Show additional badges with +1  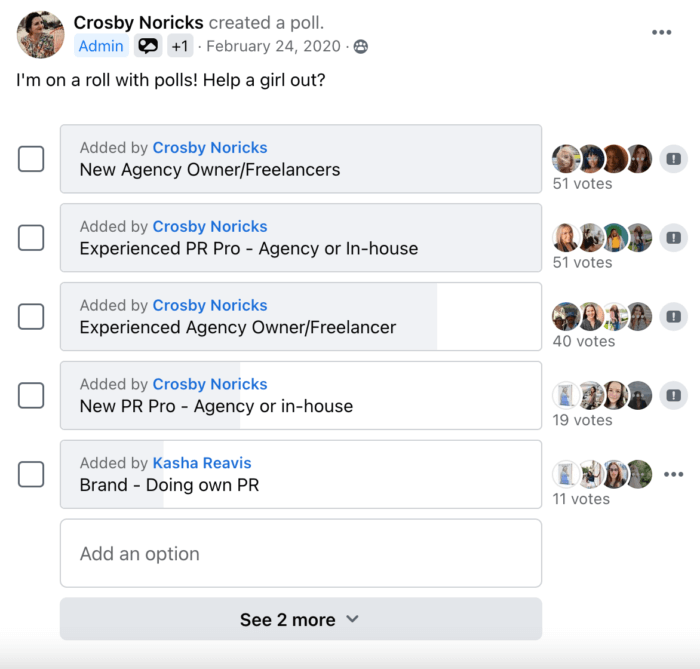[x=180, y=46]
